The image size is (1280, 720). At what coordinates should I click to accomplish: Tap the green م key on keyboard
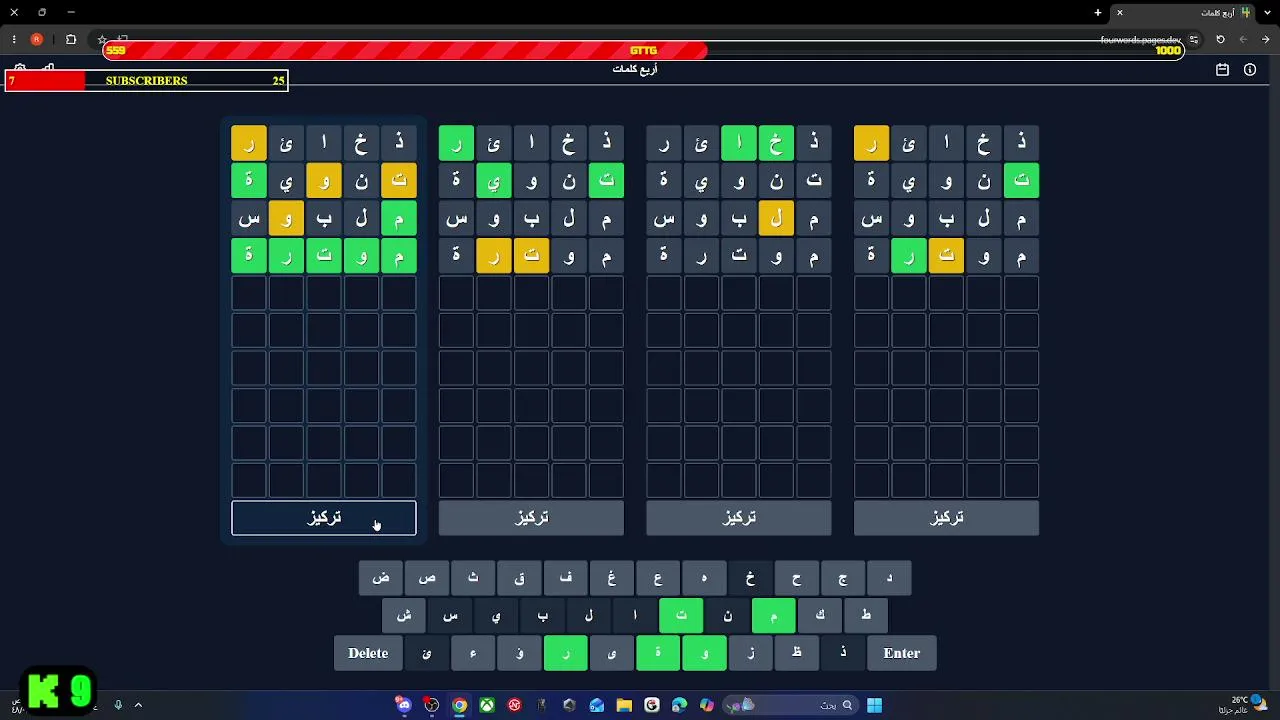[x=773, y=615]
